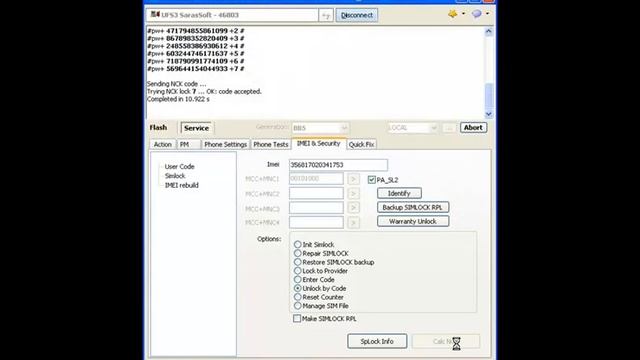Screen dimensions: 640x360
Task: Select the Enter Code radio option
Action: [298, 280]
